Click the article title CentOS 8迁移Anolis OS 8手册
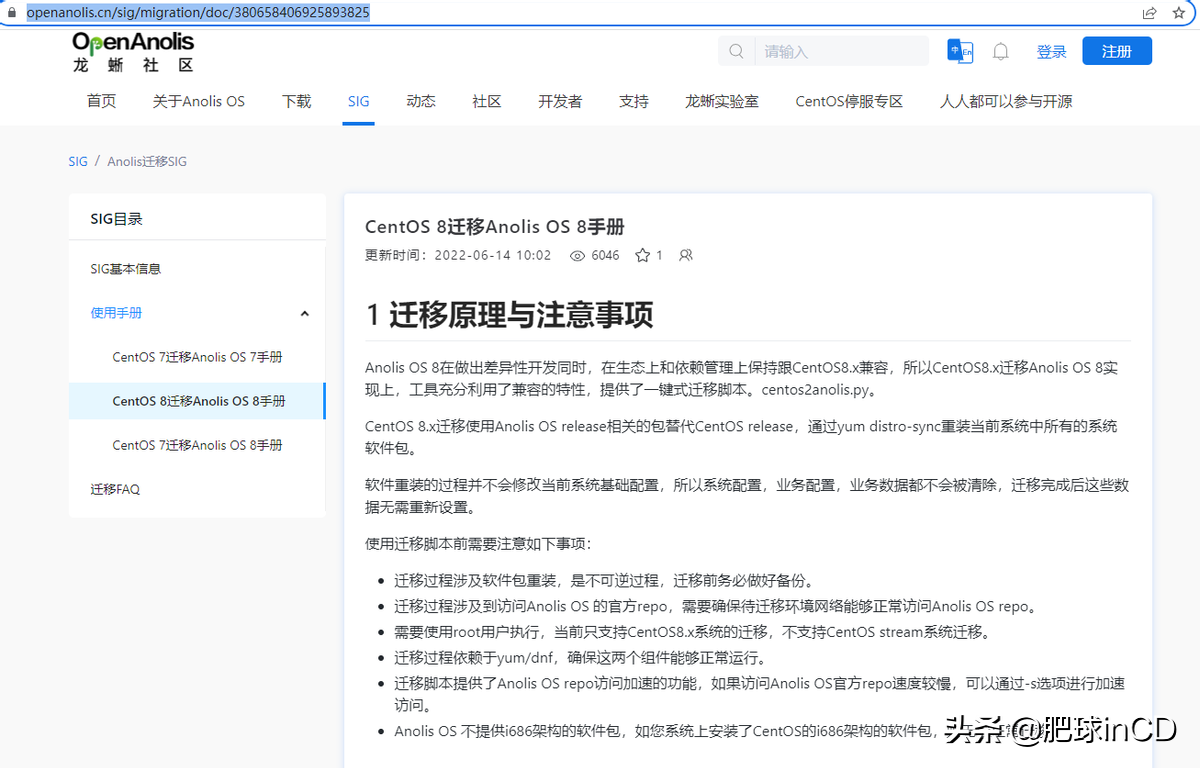Screen dimensions: 1200x768 tap(495, 227)
